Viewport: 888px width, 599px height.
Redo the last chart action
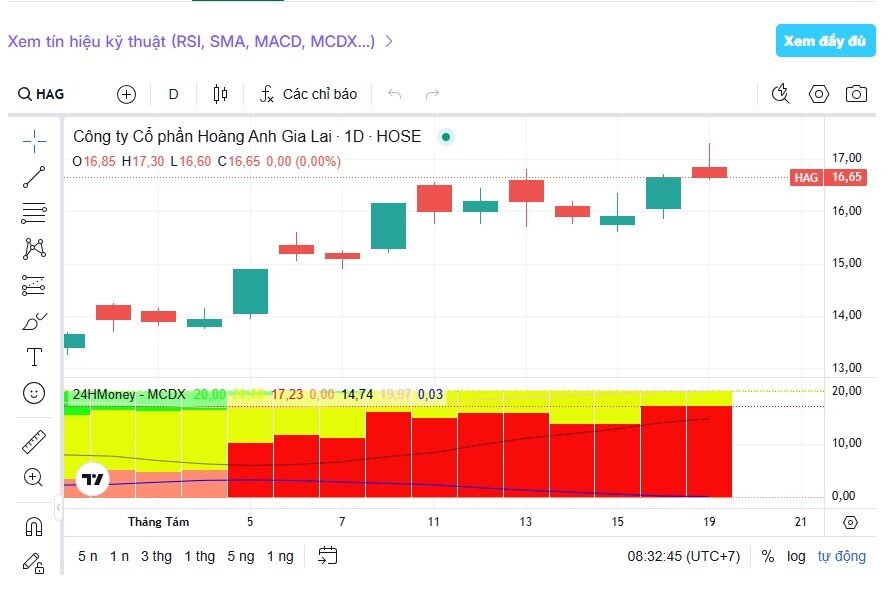(x=432, y=94)
